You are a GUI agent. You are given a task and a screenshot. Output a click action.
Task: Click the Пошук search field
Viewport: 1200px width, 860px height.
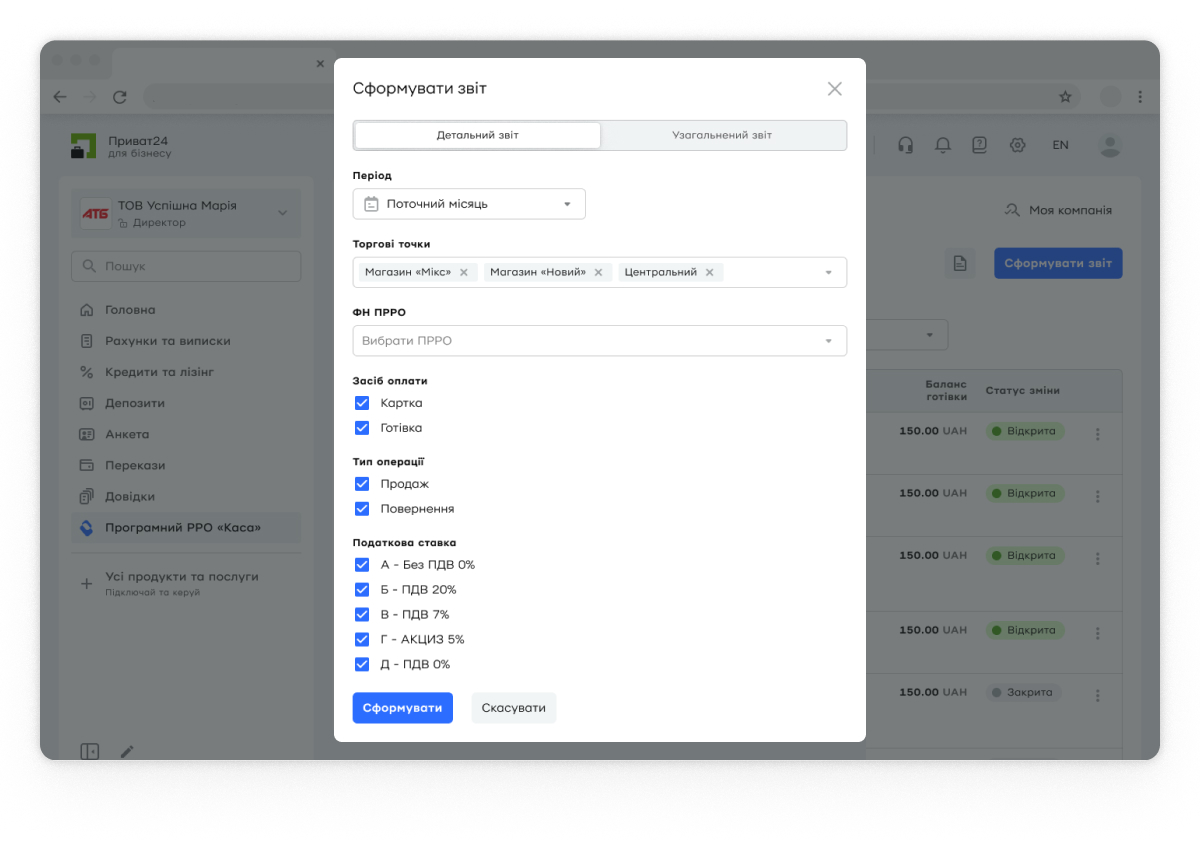coord(186,267)
